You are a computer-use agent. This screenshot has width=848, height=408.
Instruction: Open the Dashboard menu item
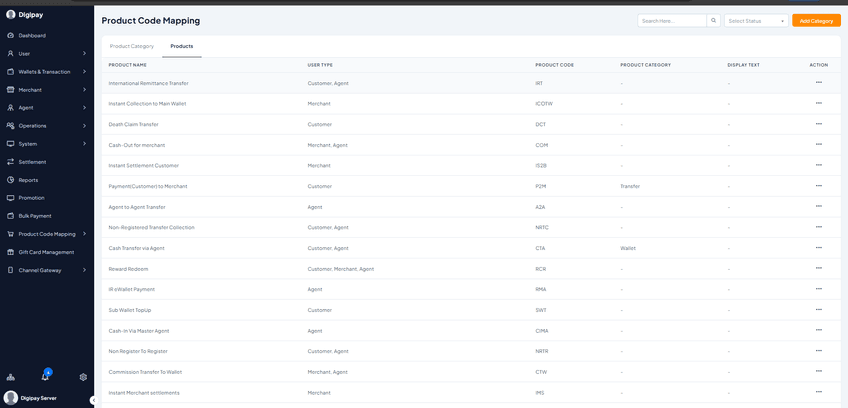32,36
